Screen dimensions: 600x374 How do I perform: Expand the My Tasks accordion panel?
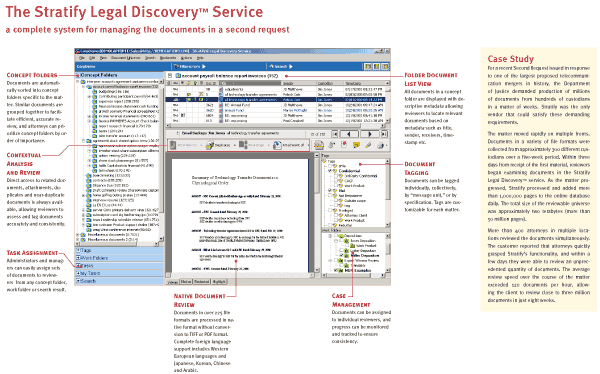[119, 273]
